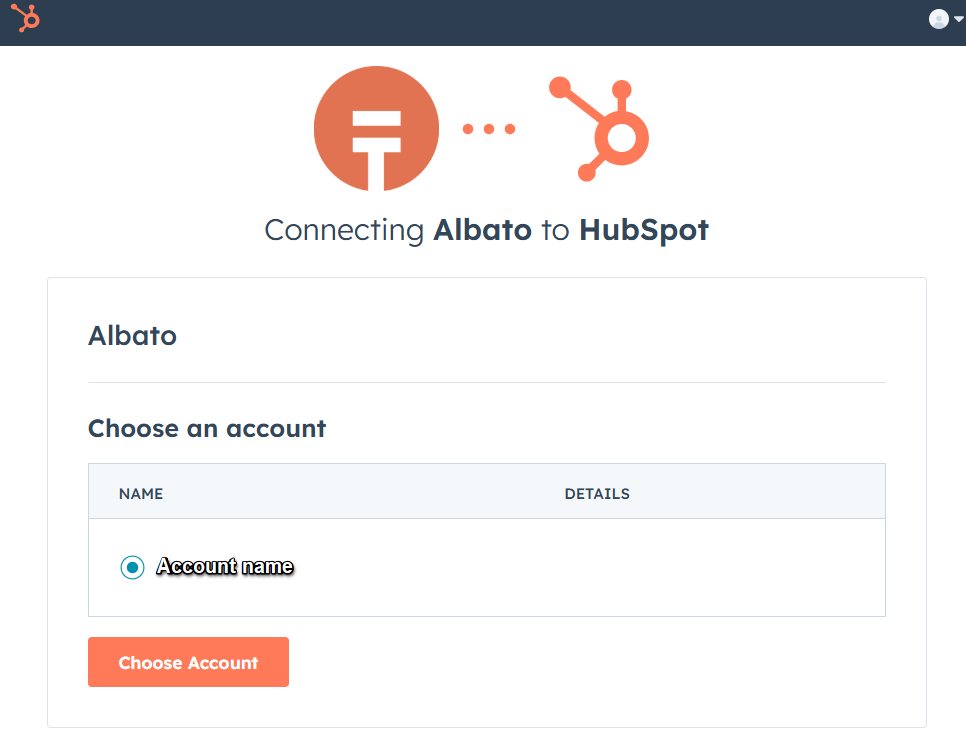Click the HubSpot sprocket logo in the top bar
The height and width of the screenshot is (751, 966).
coord(25,18)
